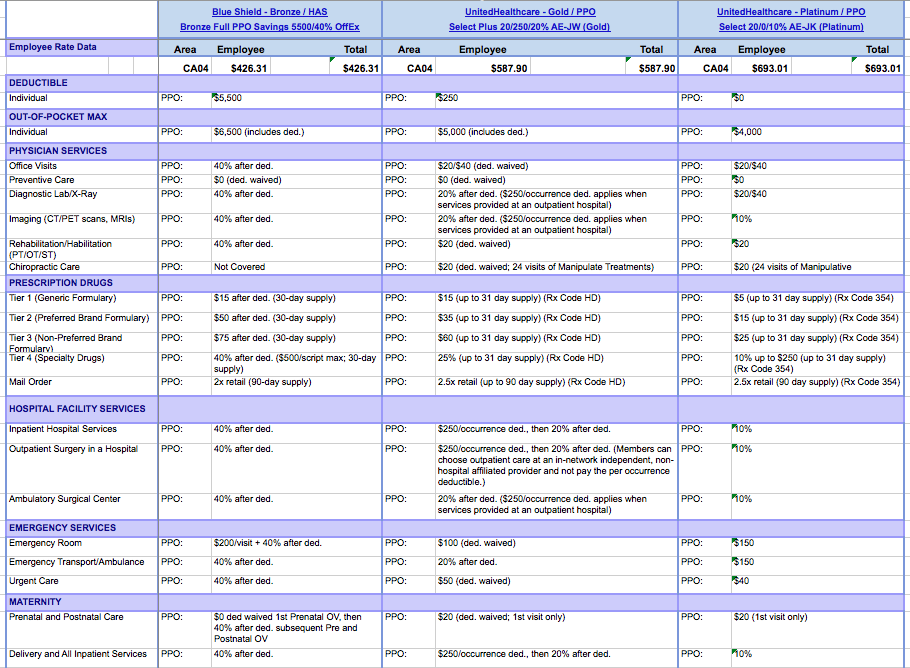
Task: Select the OUT-OF-POCKET MAX section header
Action: click(82, 117)
